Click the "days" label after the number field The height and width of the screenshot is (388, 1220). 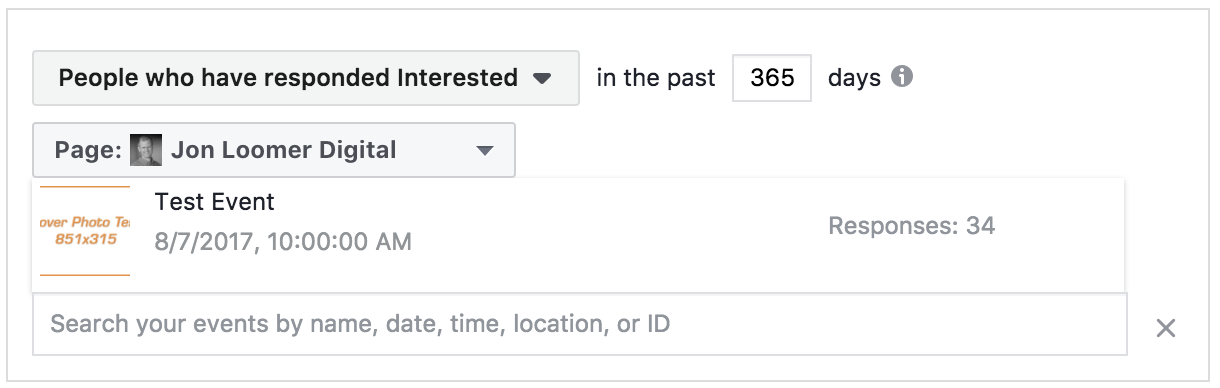(854, 78)
